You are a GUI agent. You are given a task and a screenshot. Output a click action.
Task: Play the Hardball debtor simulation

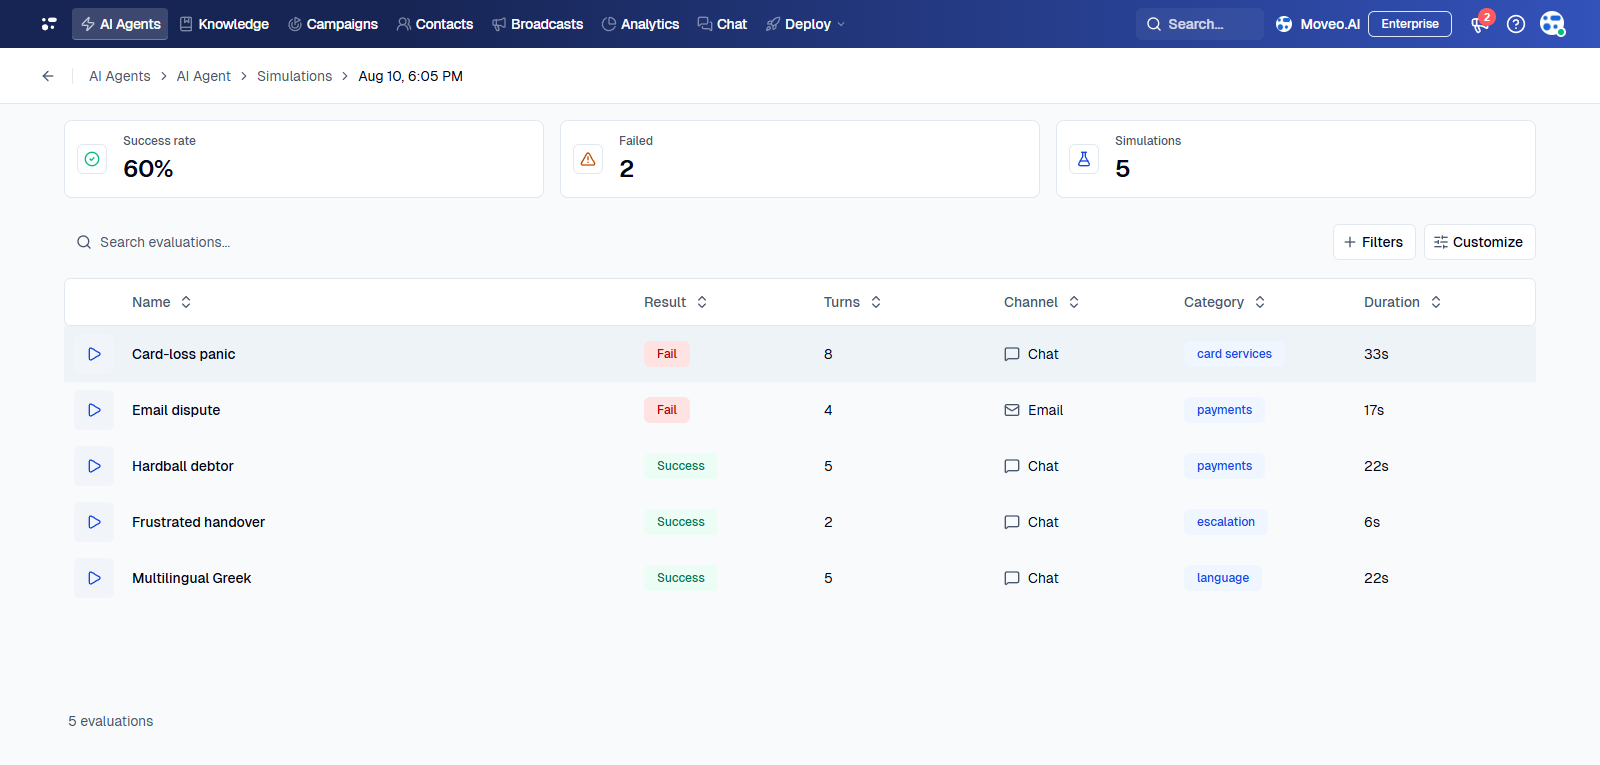[94, 466]
